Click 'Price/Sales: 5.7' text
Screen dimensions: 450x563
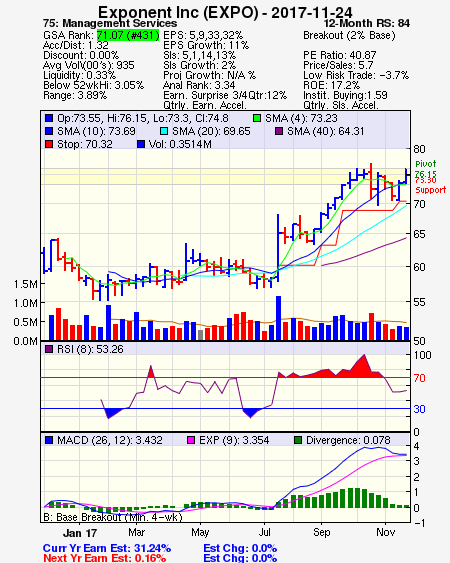click(x=338, y=66)
